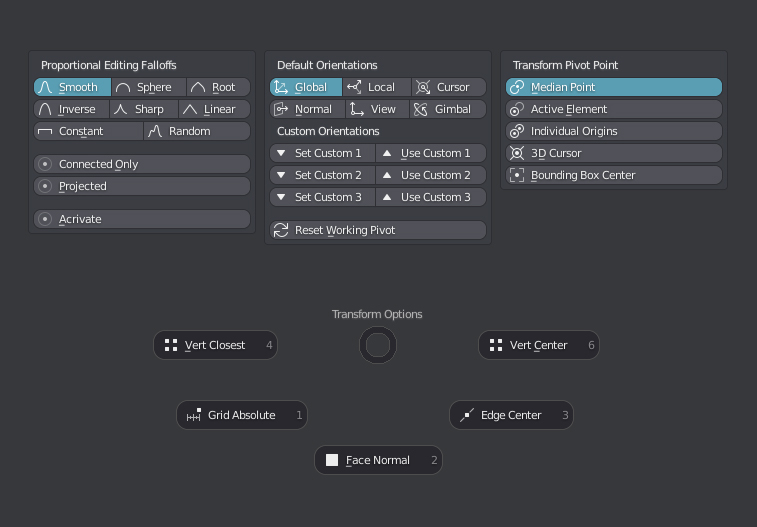This screenshot has height=527, width=757.
Task: Set orientation to Global
Action: tap(306, 87)
